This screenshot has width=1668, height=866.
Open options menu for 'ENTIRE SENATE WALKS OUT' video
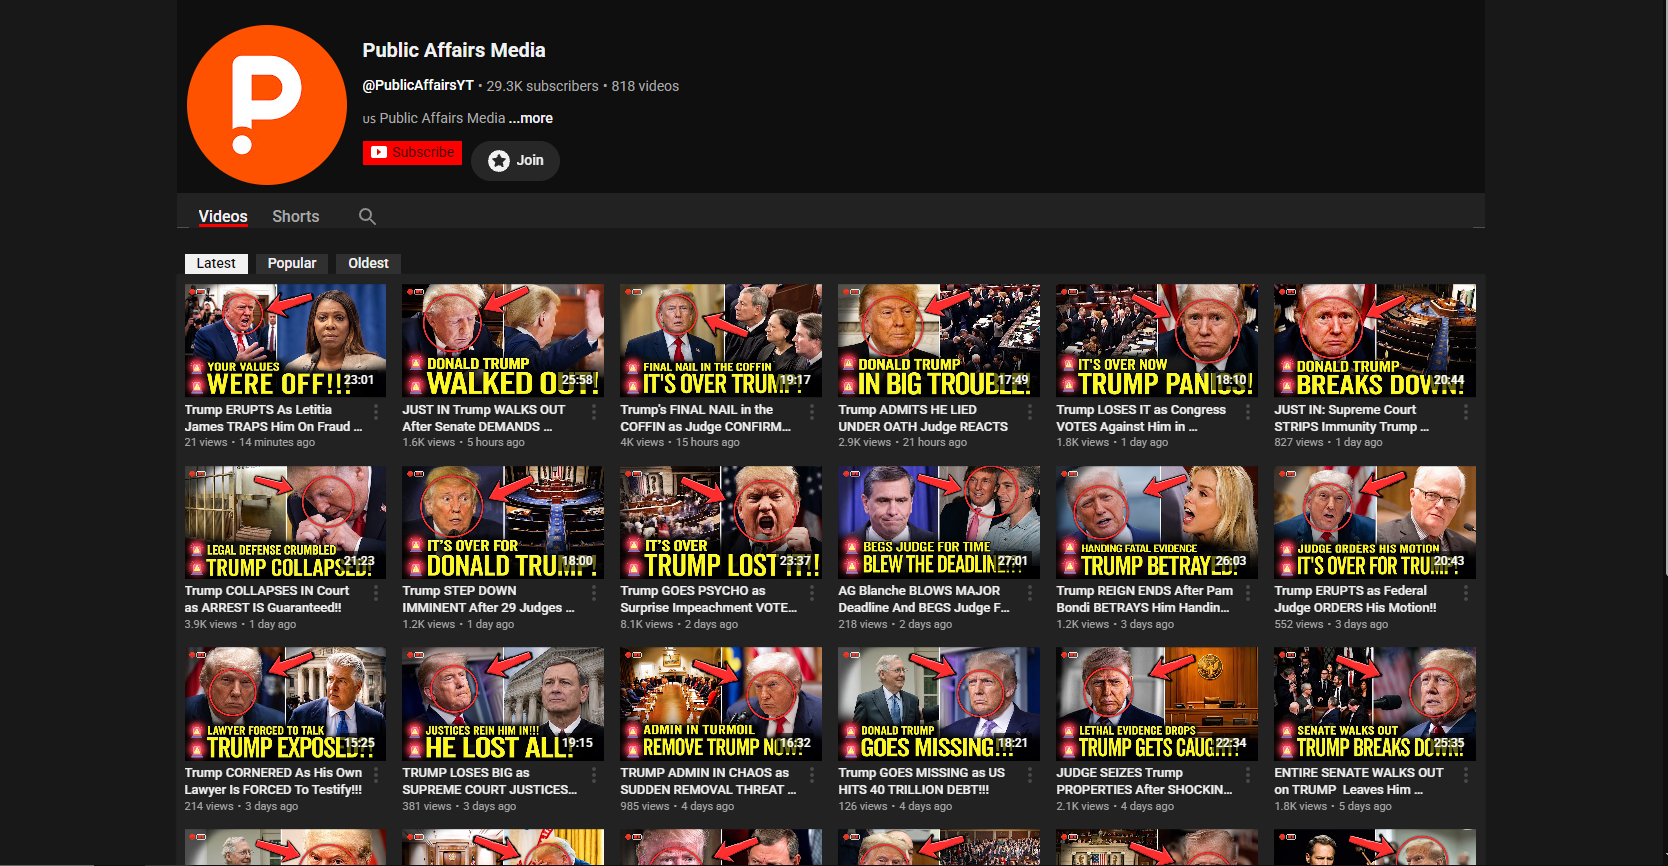click(x=1466, y=775)
